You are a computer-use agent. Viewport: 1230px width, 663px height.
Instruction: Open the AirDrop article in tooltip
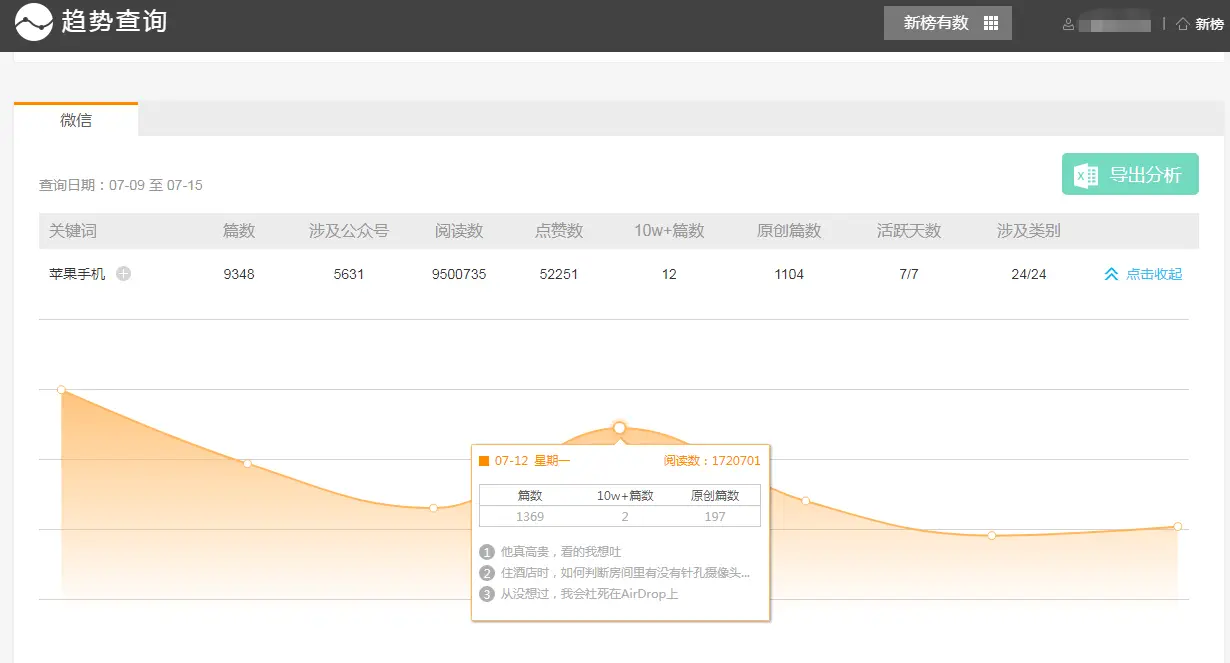coord(589,594)
